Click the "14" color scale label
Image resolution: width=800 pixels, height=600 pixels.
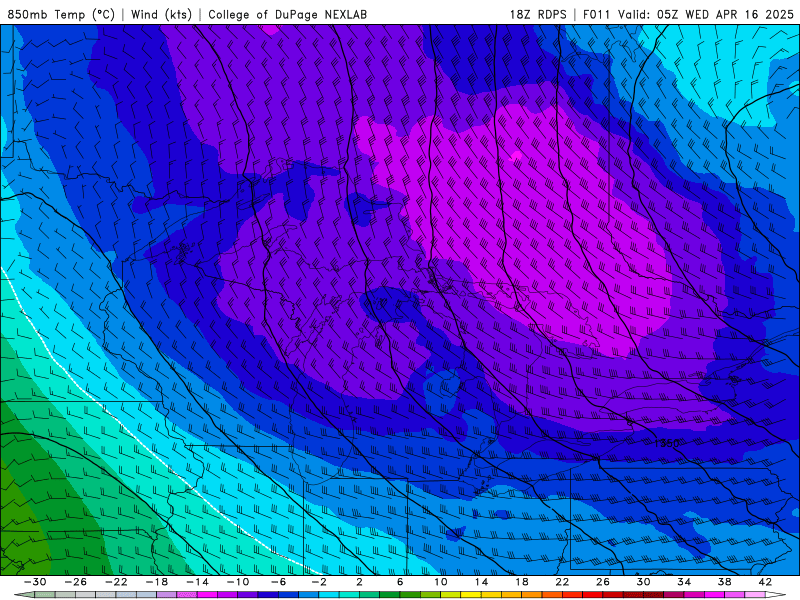coord(481,582)
